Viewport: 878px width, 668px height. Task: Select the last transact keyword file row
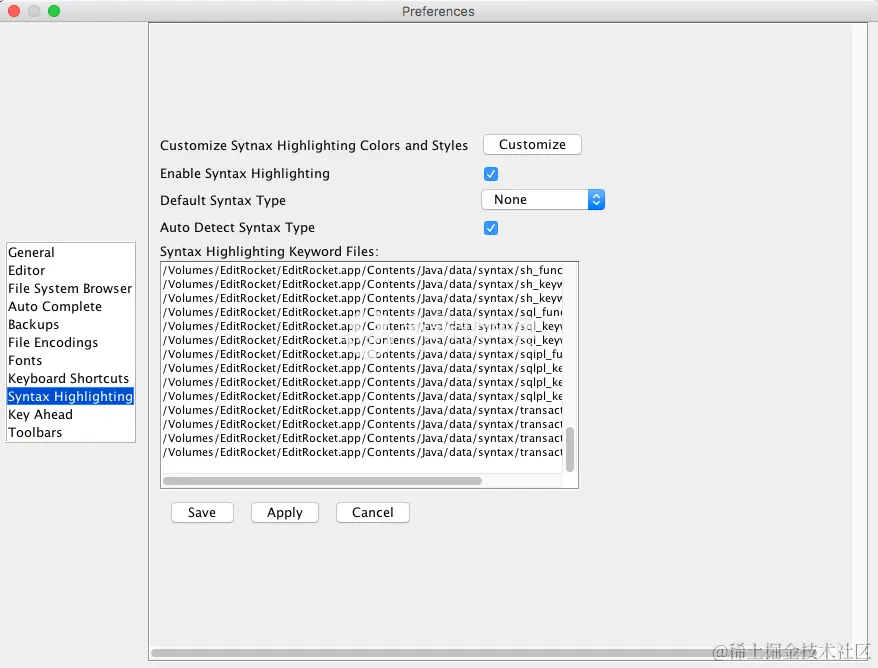[x=362, y=452]
